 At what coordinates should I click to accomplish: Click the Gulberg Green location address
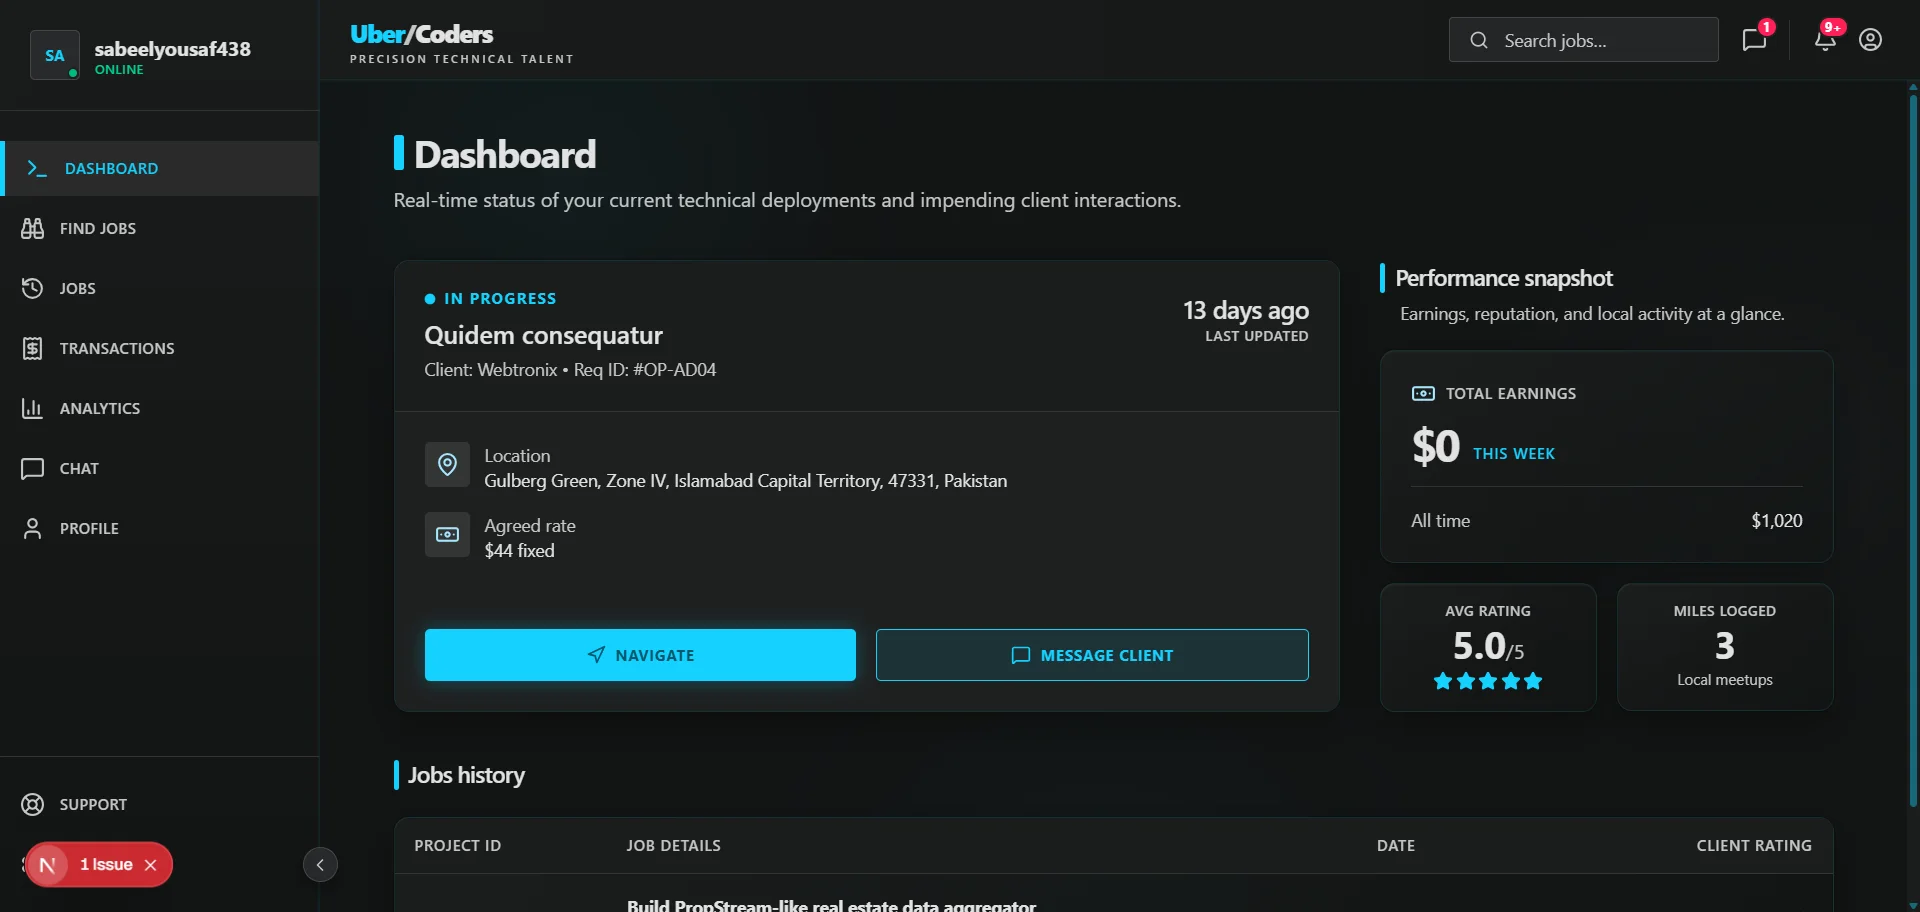[745, 481]
